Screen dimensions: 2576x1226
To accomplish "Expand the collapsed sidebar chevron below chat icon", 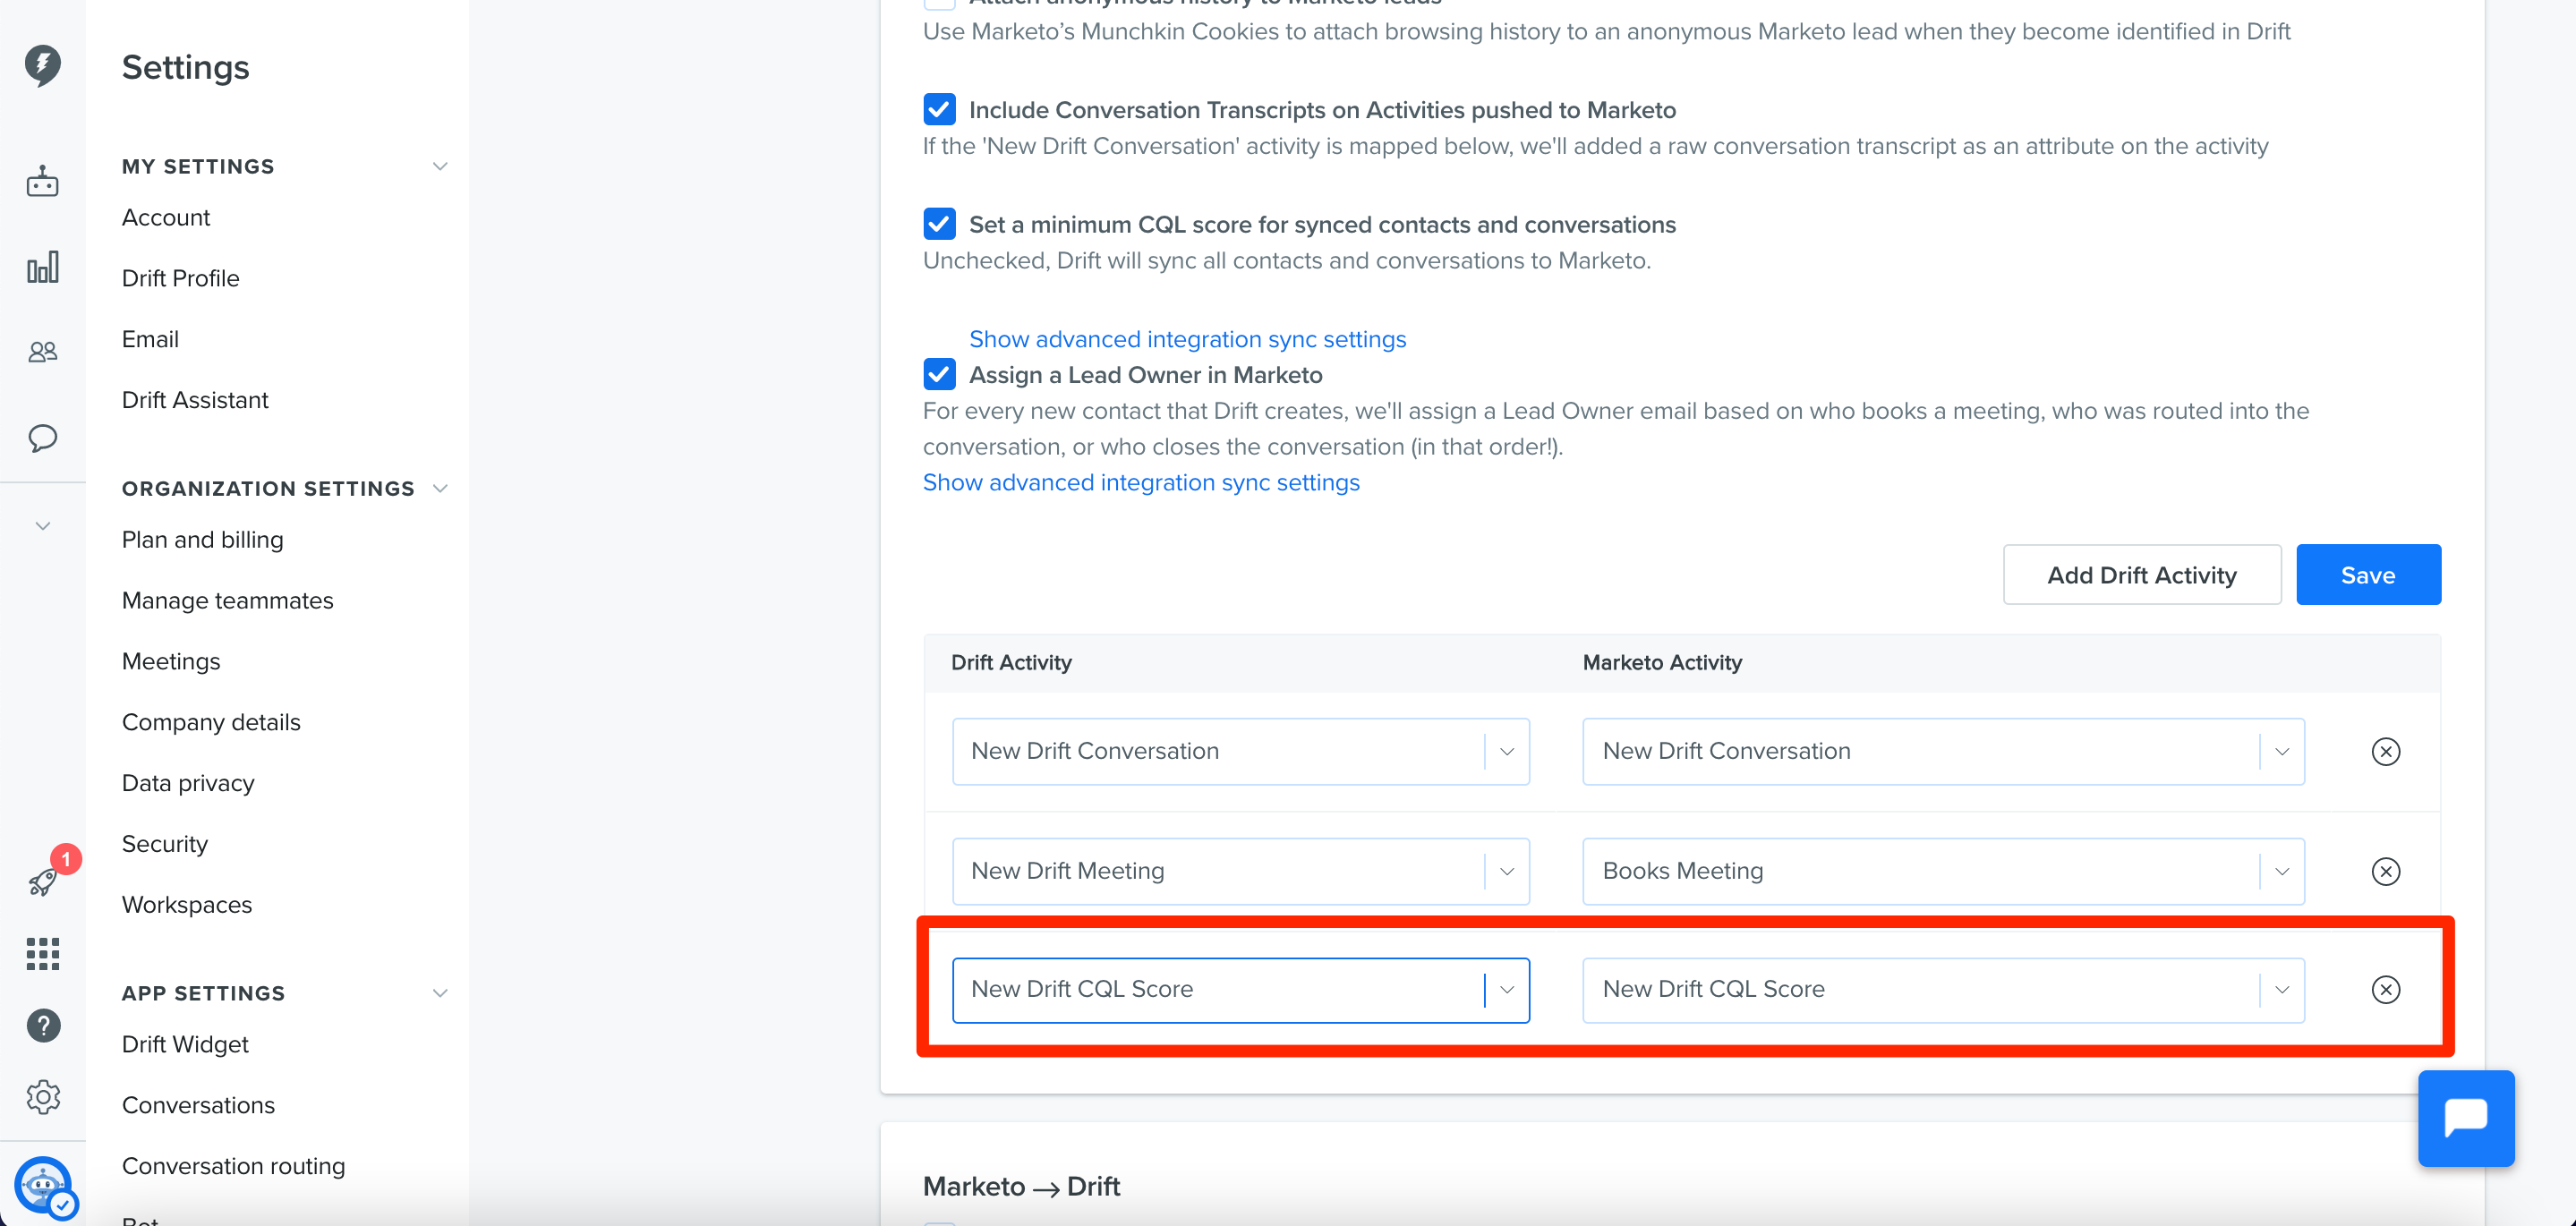I will pyautogui.click(x=42, y=526).
